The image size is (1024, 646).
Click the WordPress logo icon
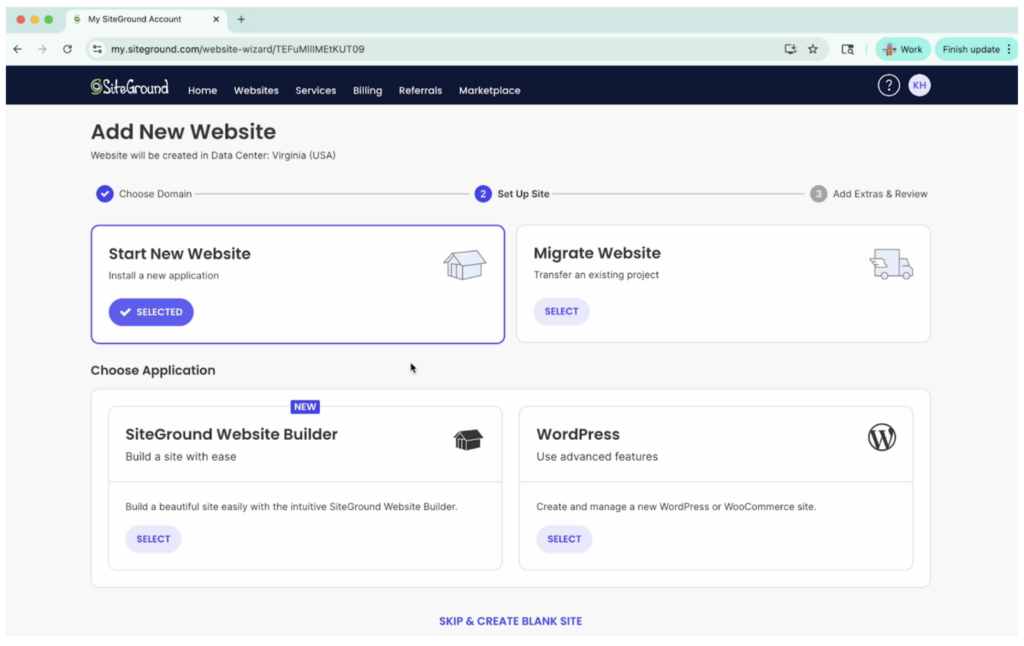click(881, 437)
